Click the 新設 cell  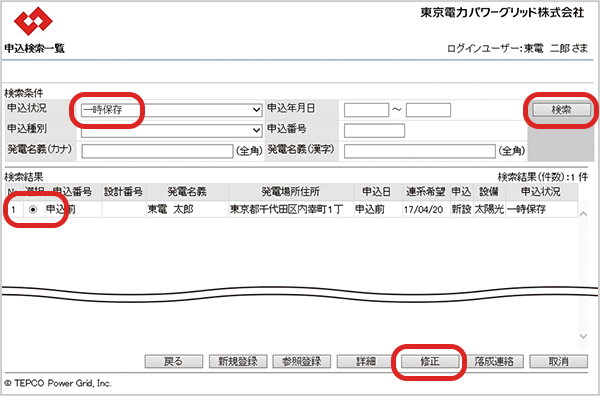461,209
